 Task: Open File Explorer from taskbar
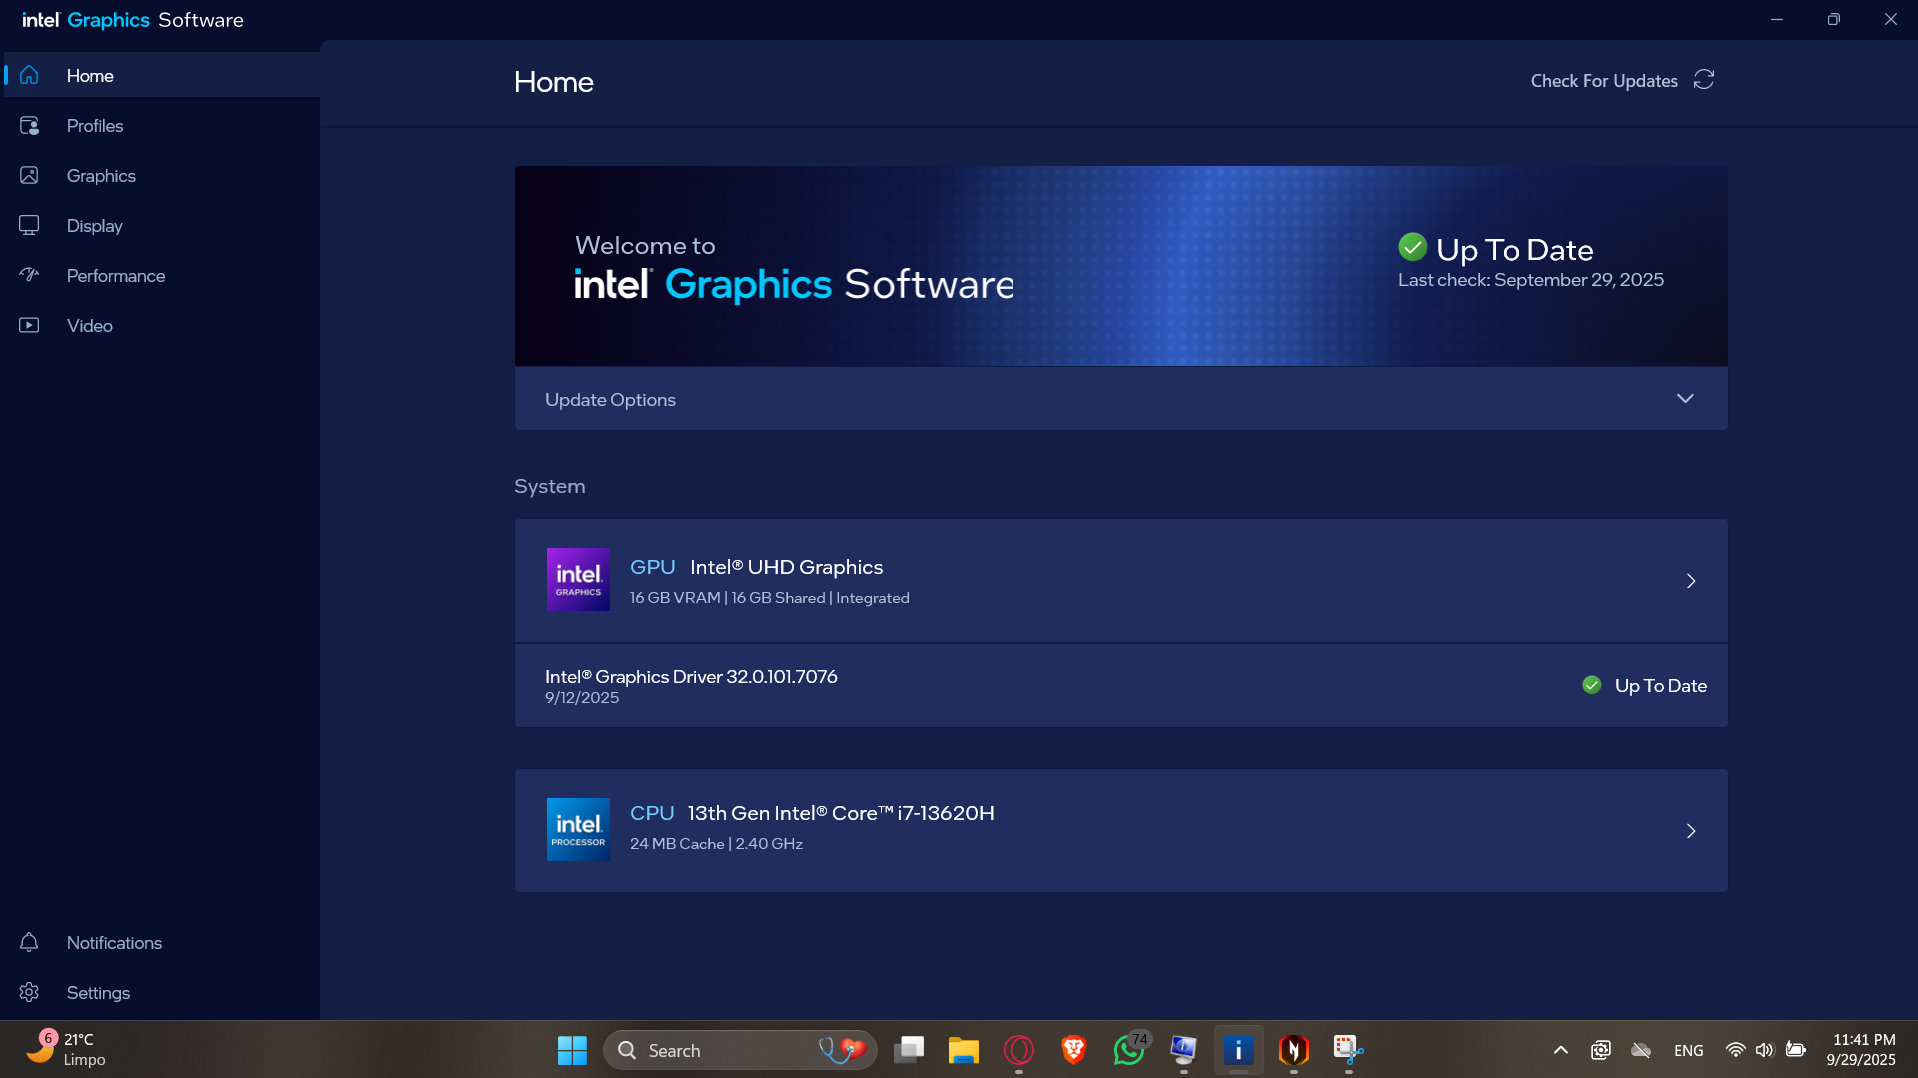[x=963, y=1050]
